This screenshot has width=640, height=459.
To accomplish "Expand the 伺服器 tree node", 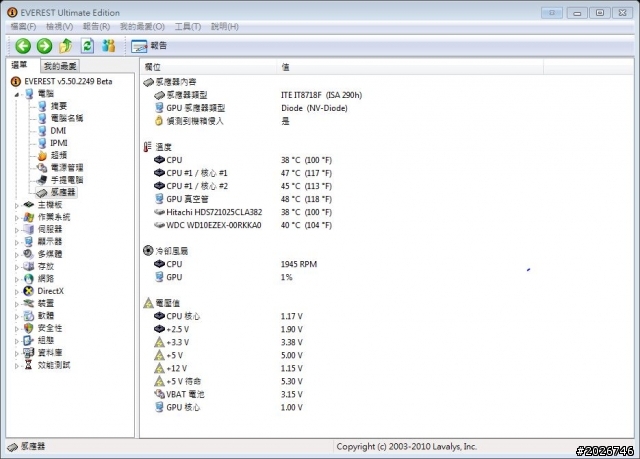I will [17, 230].
